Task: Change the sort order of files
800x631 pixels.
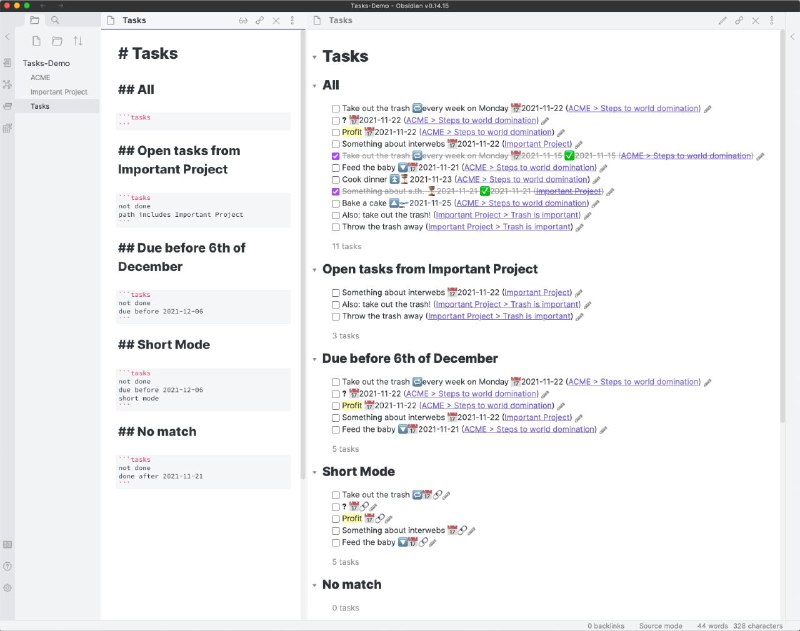Action: 79,41
